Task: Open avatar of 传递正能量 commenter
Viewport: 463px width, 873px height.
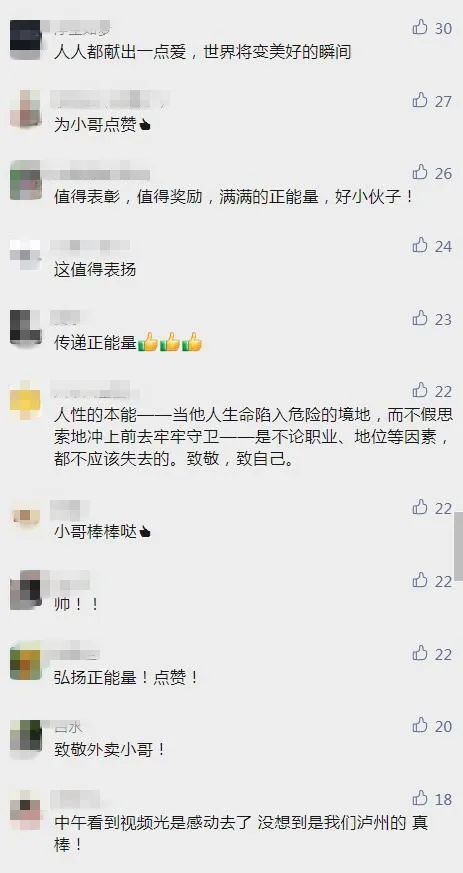Action: click(x=26, y=327)
